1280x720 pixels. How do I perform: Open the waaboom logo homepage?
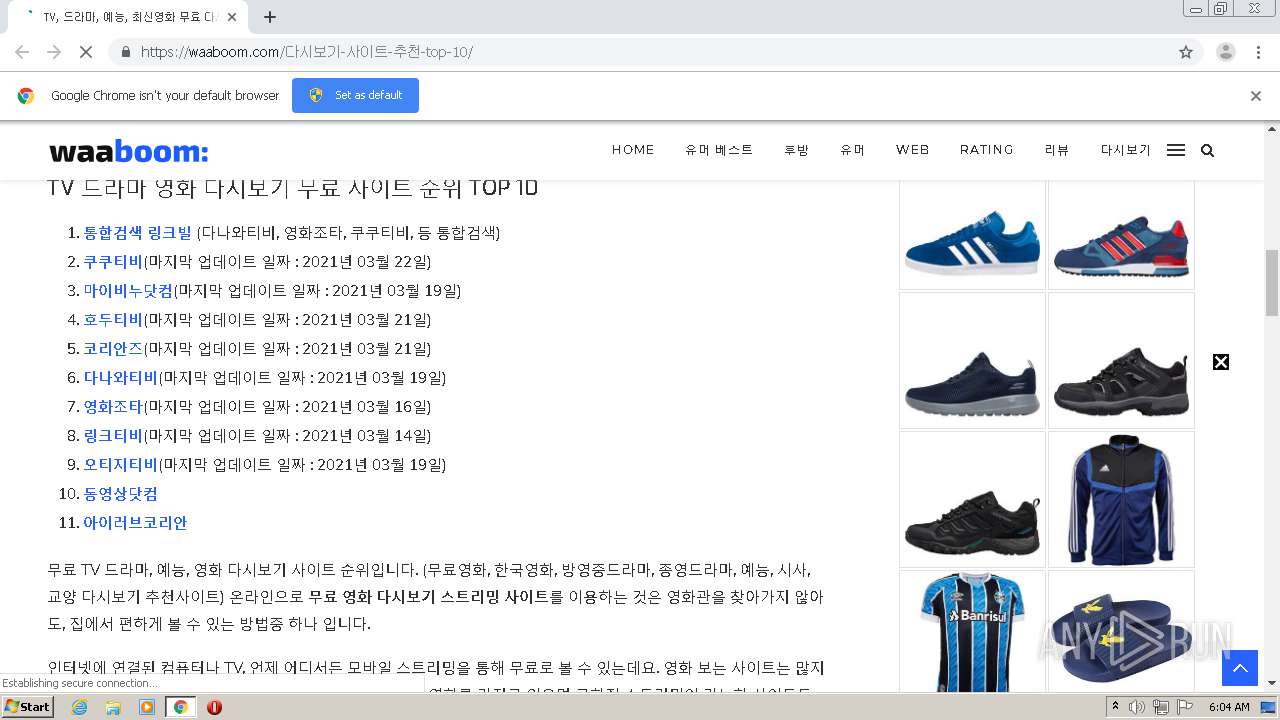tap(129, 151)
